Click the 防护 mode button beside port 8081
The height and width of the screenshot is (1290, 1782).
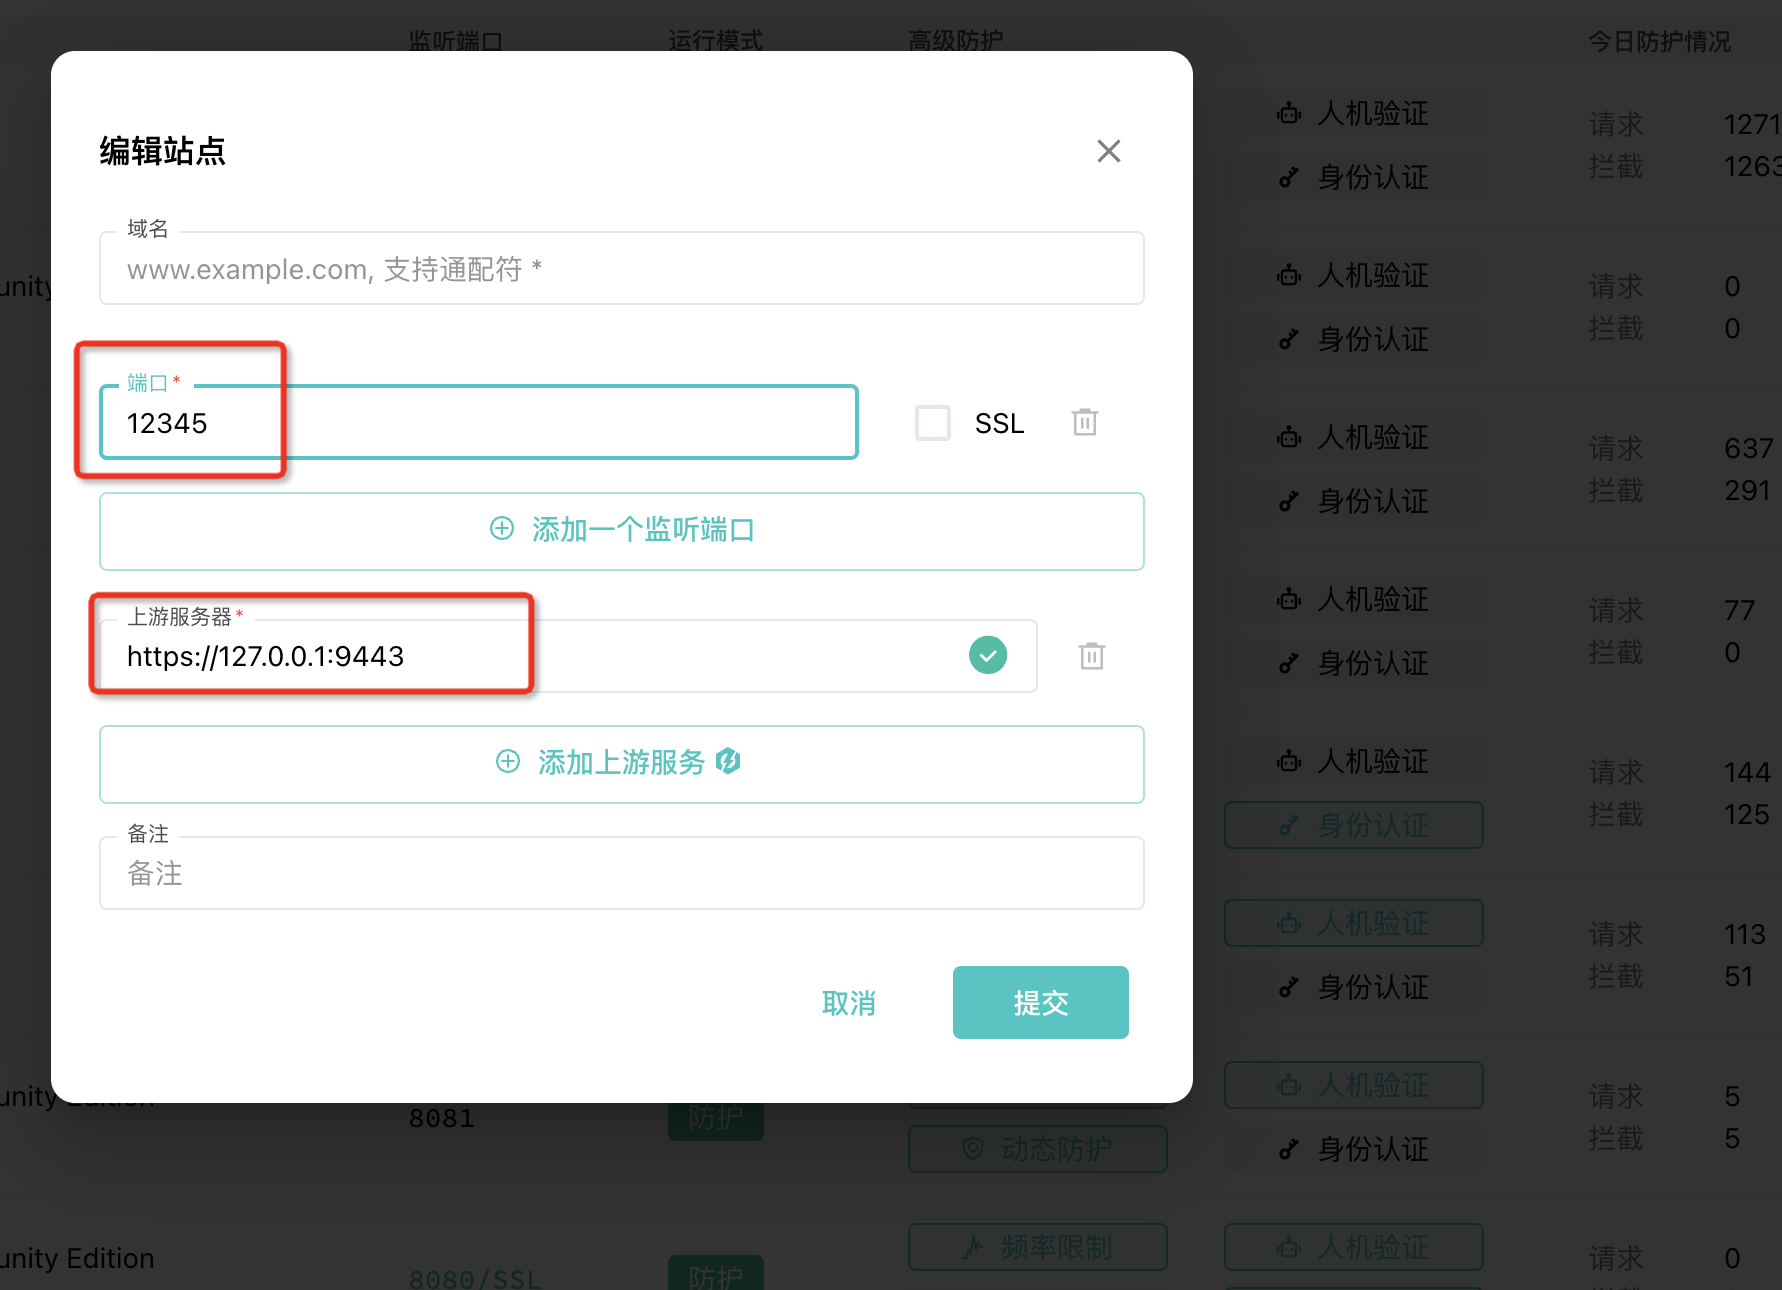coord(715,1118)
